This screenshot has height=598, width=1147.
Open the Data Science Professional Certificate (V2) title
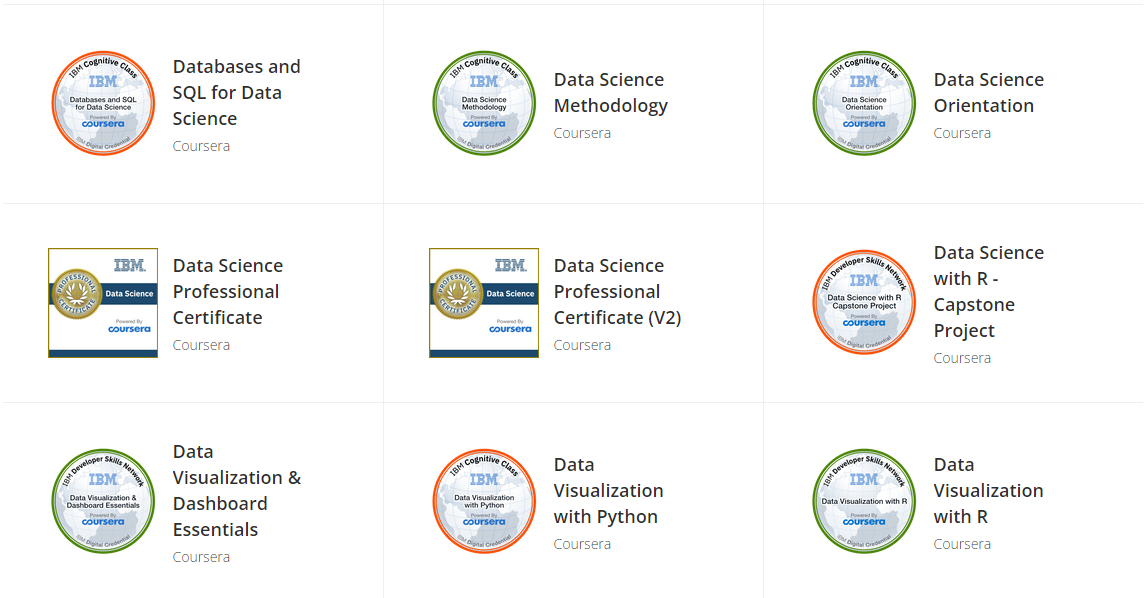617,291
